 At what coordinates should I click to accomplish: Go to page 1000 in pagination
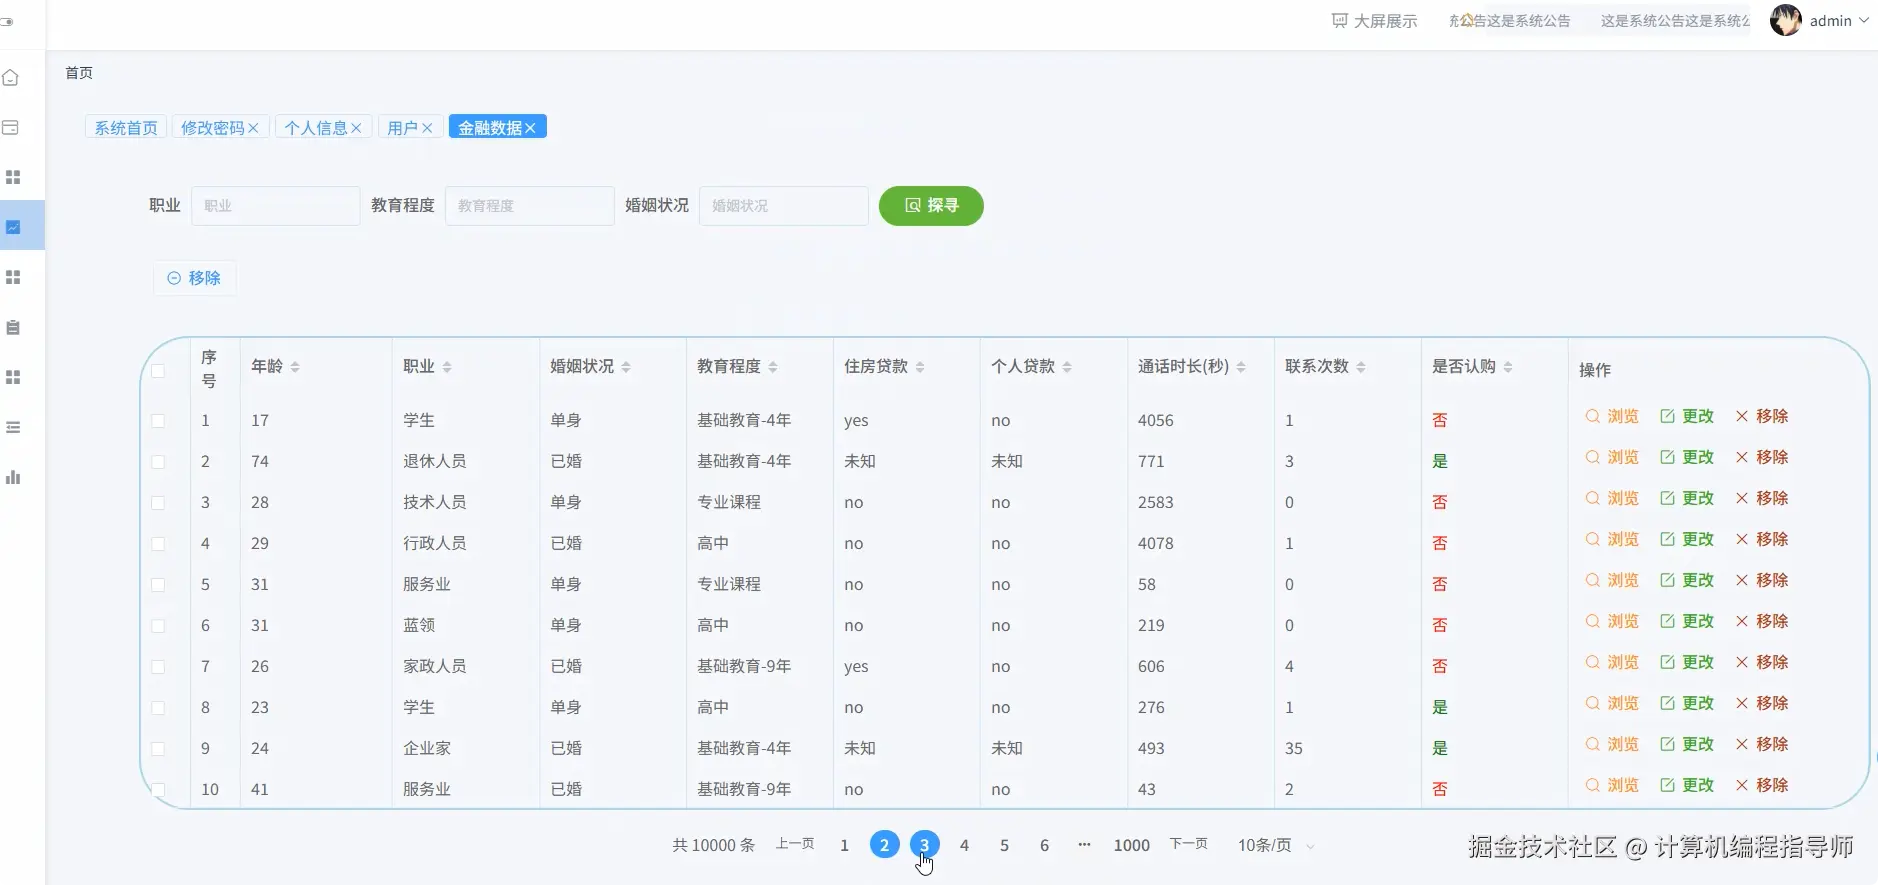pyautogui.click(x=1132, y=845)
